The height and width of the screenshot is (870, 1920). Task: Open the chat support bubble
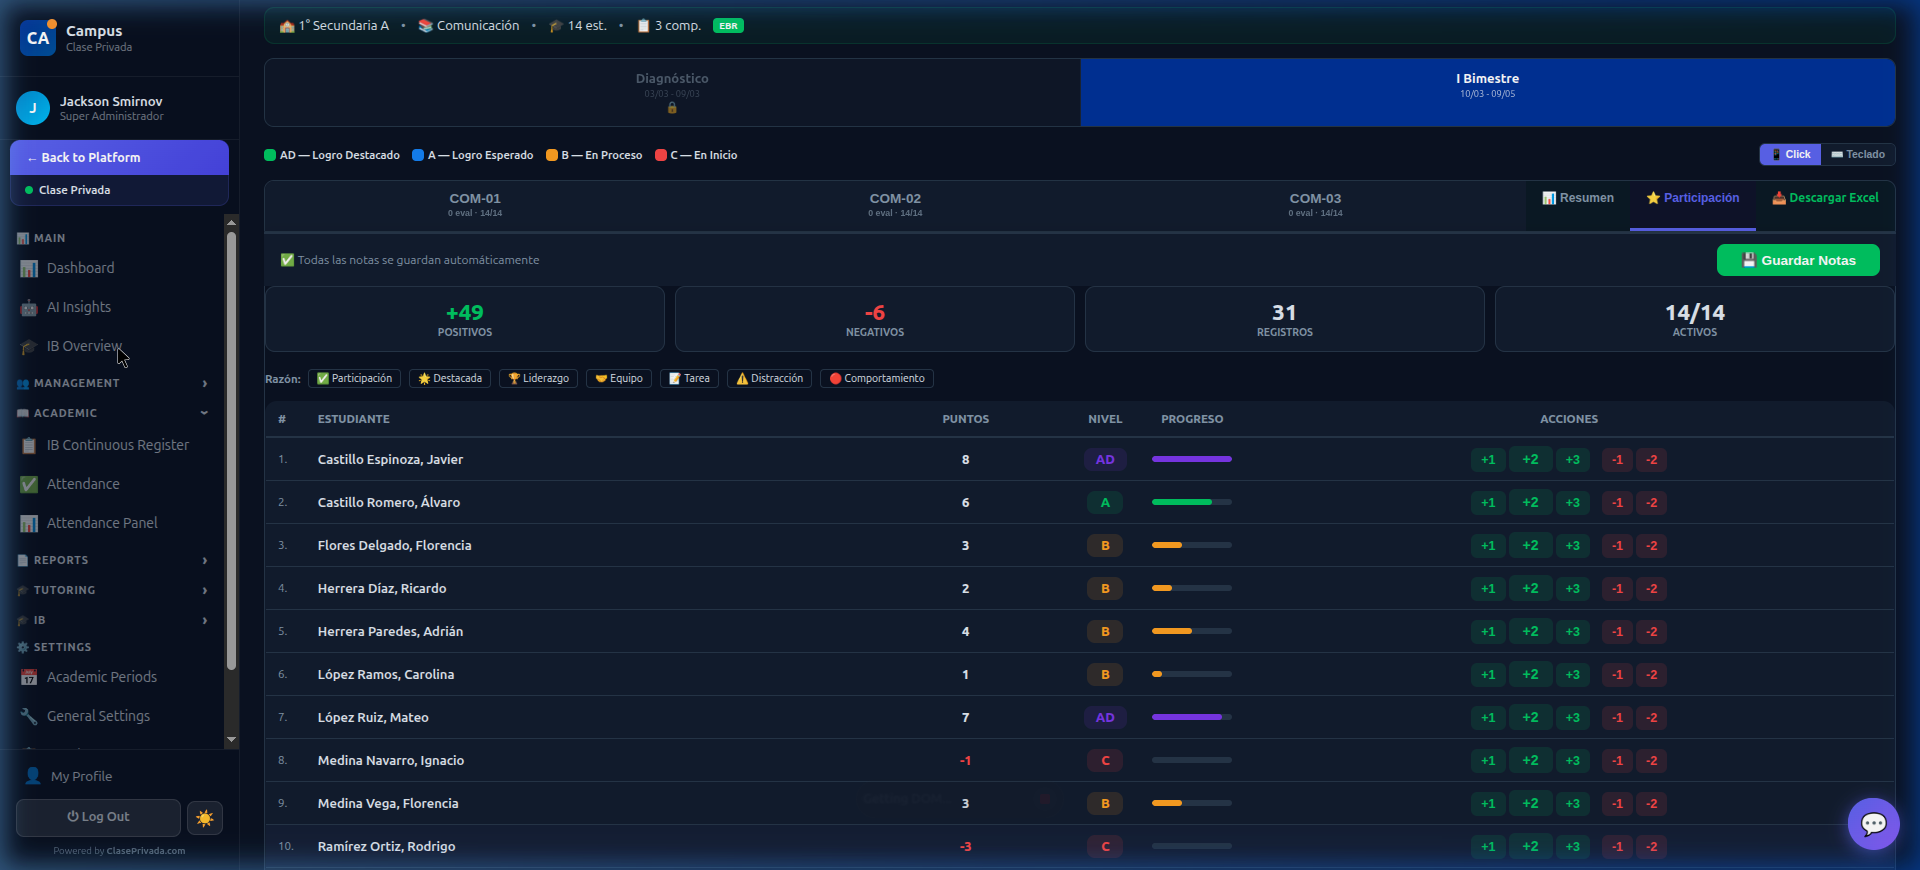pos(1873,823)
